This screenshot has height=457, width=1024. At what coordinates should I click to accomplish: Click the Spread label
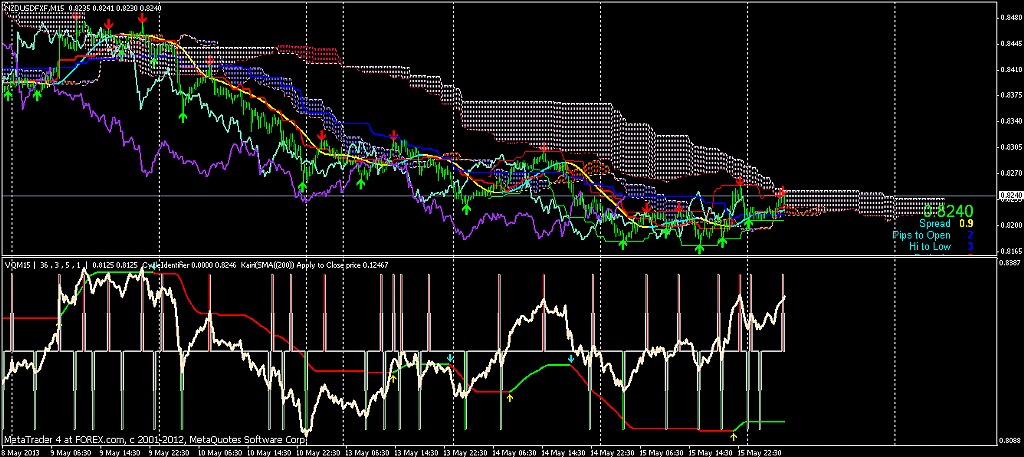[x=935, y=223]
